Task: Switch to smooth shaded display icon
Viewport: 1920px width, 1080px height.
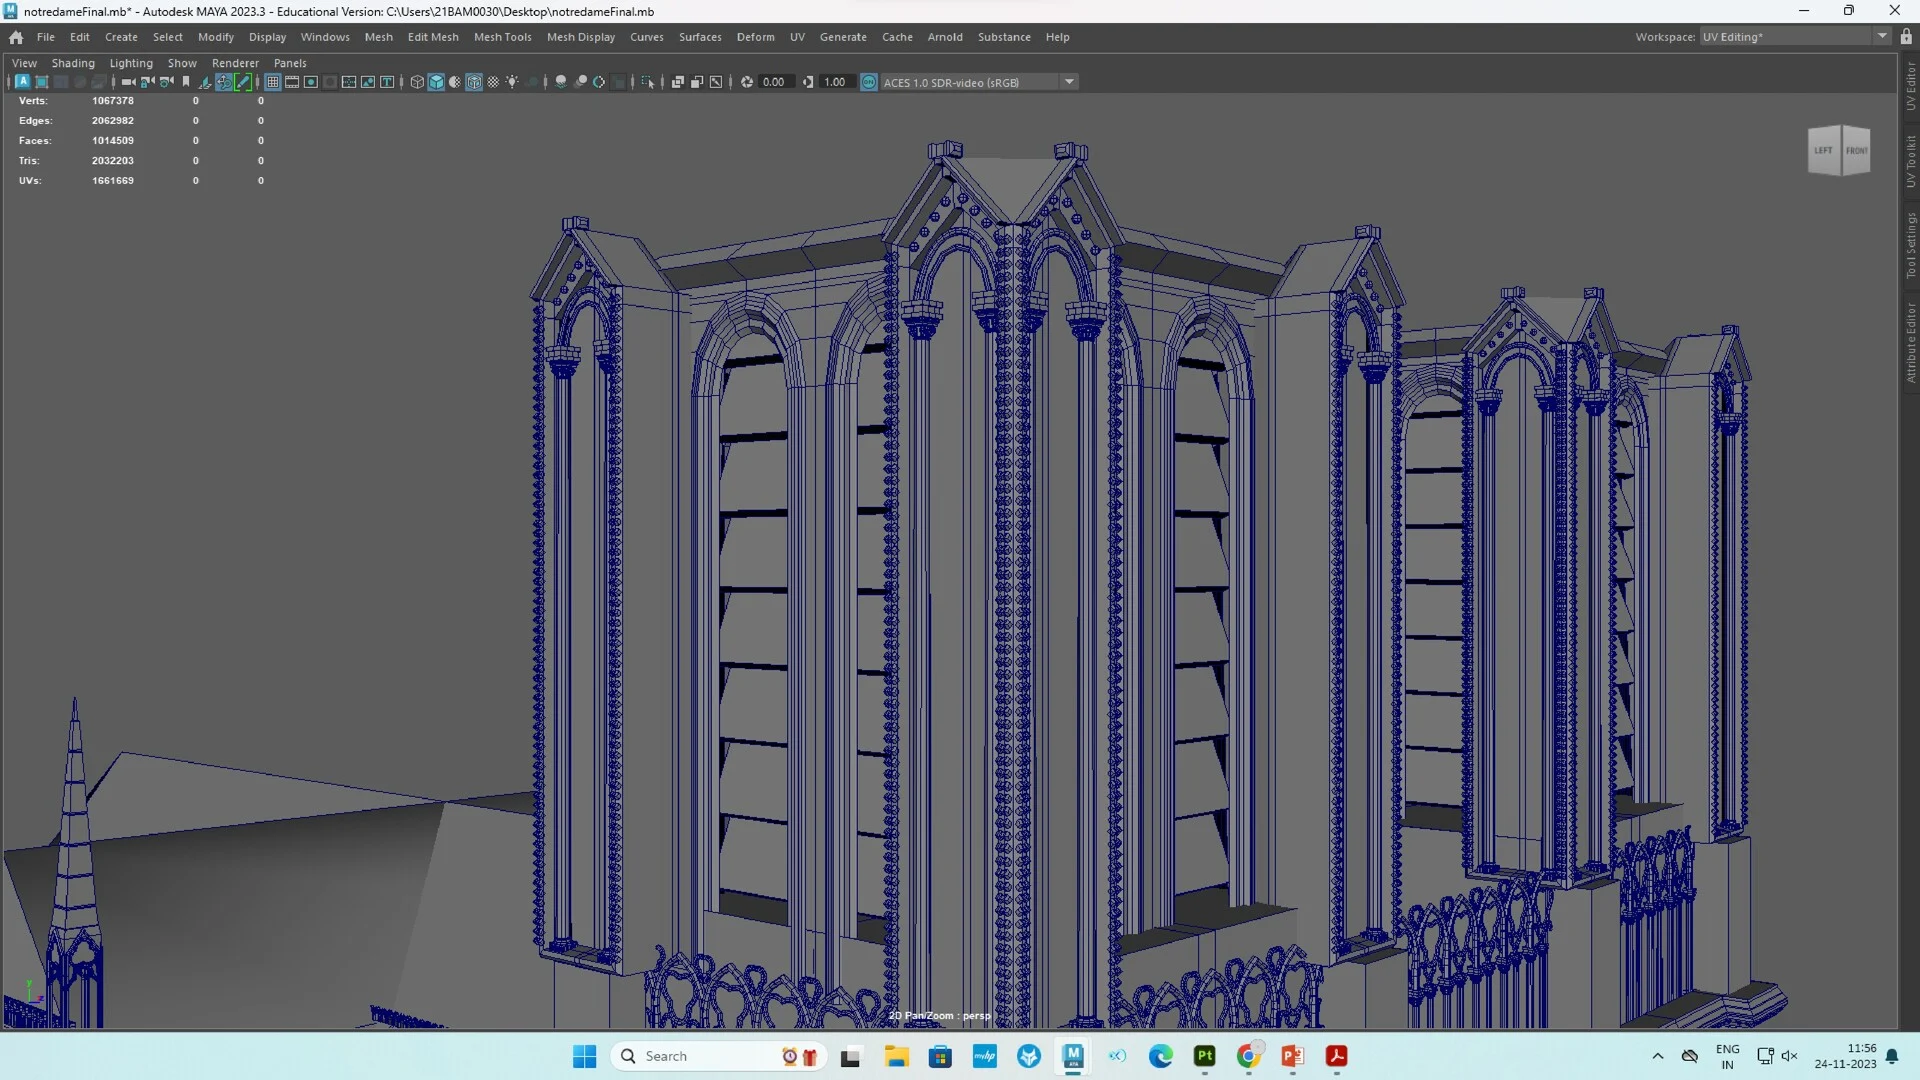Action: (436, 82)
